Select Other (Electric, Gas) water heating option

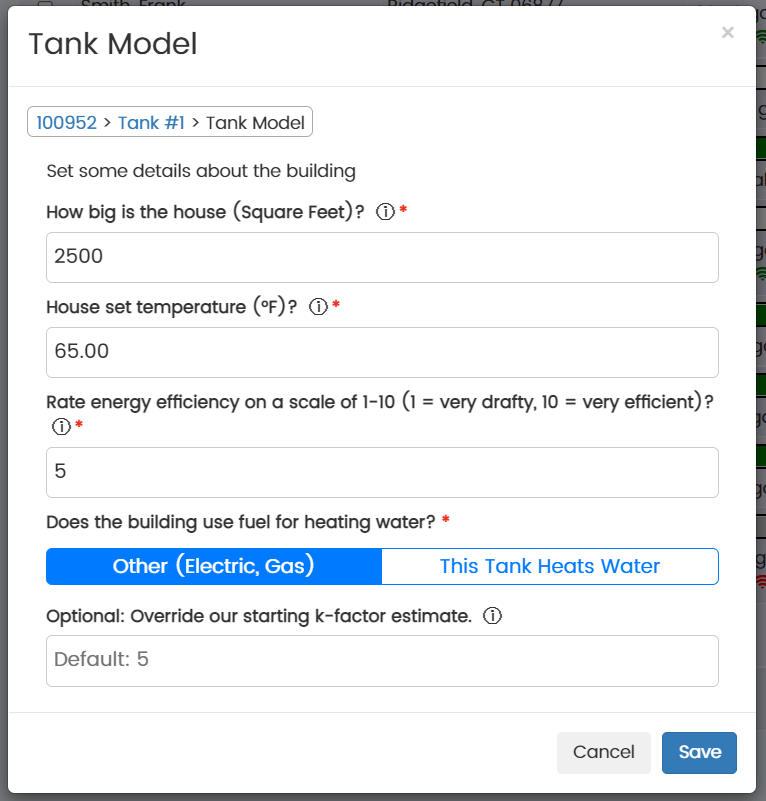214,566
